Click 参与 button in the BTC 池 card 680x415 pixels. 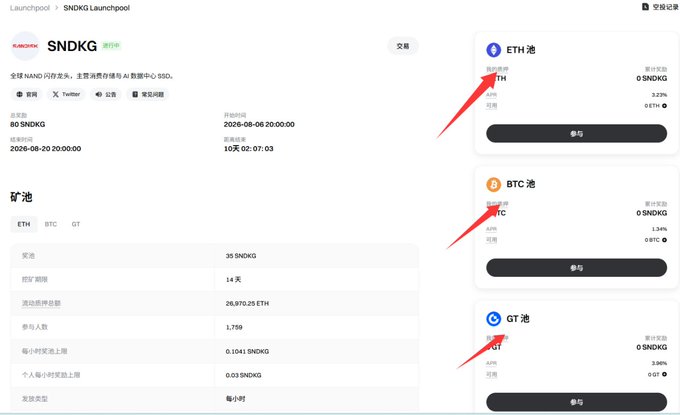pos(576,268)
